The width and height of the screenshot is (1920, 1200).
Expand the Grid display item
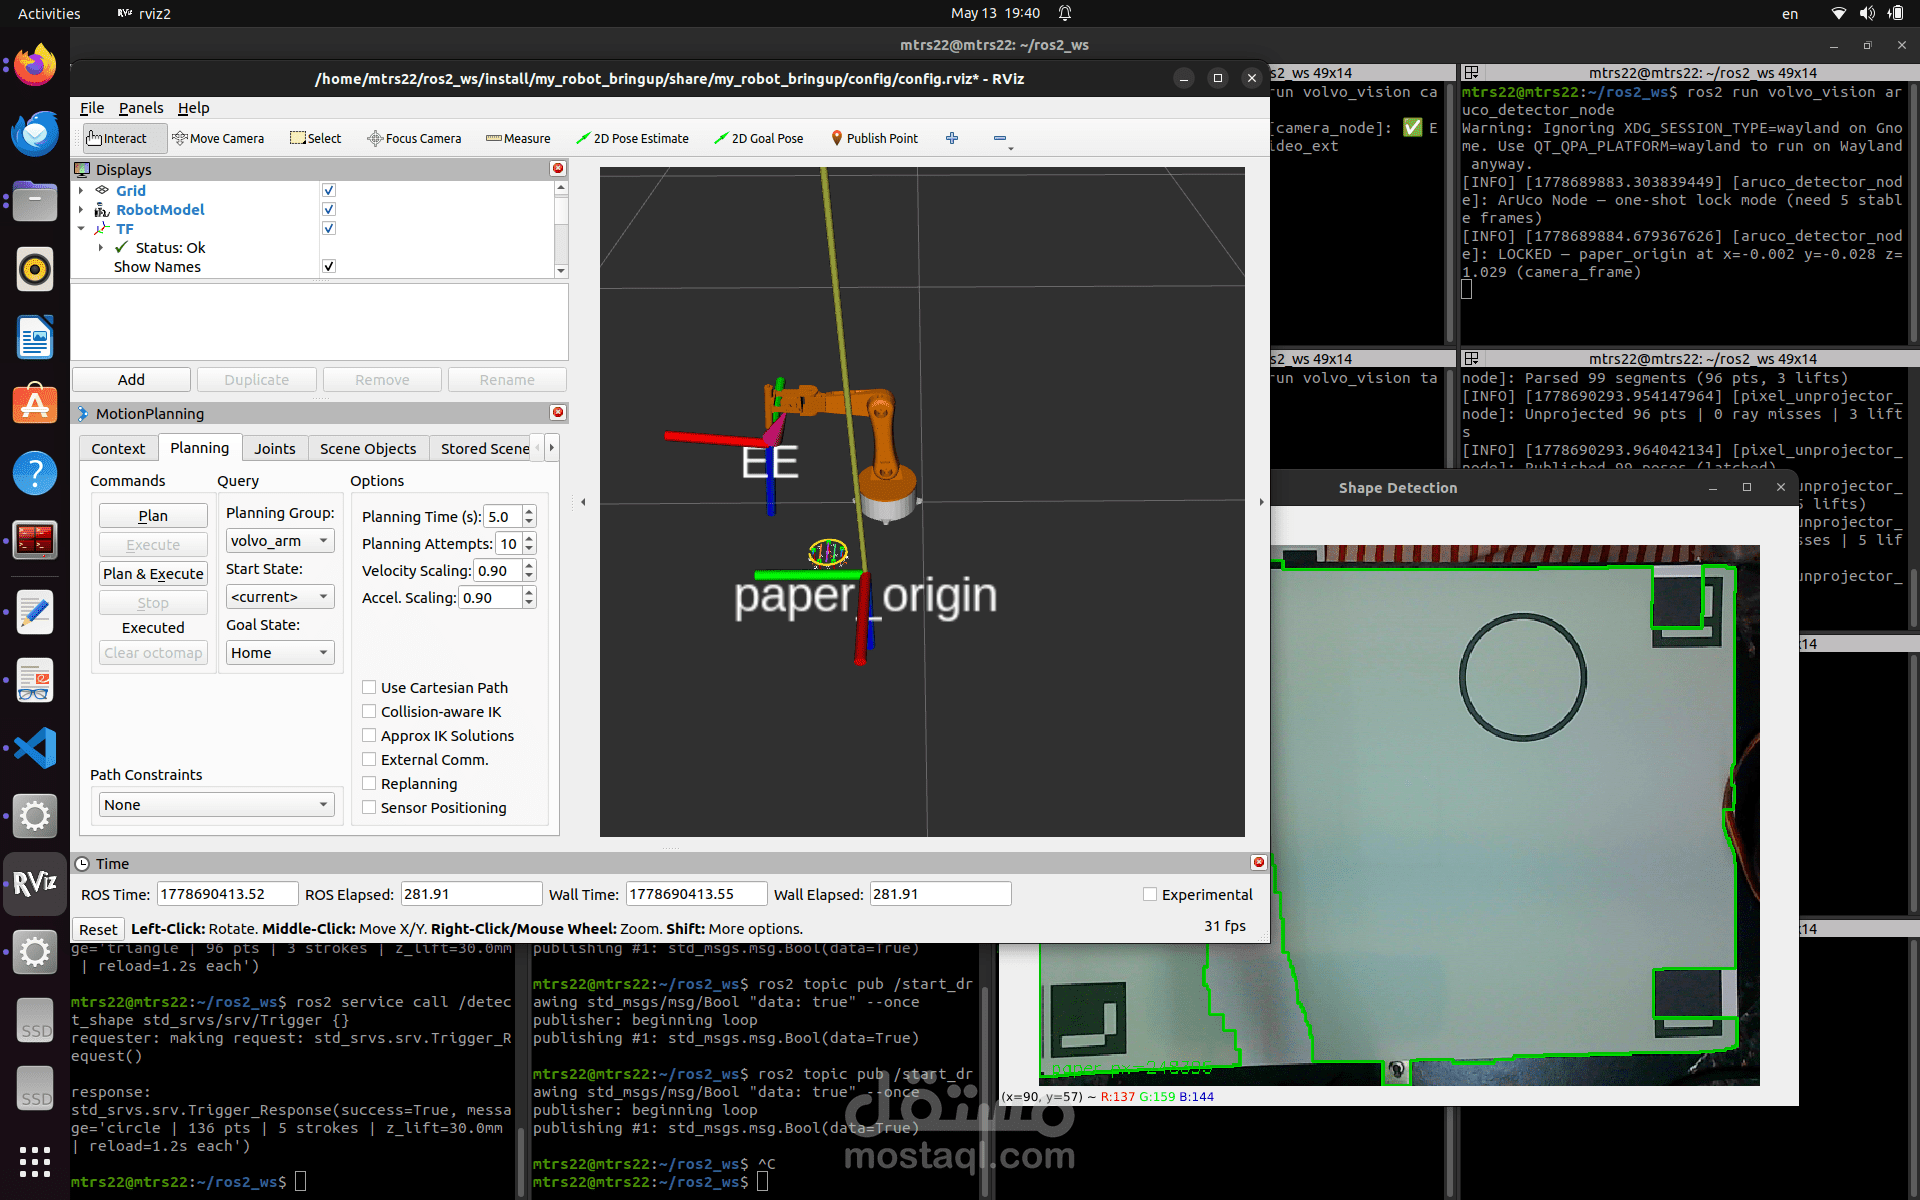81,190
